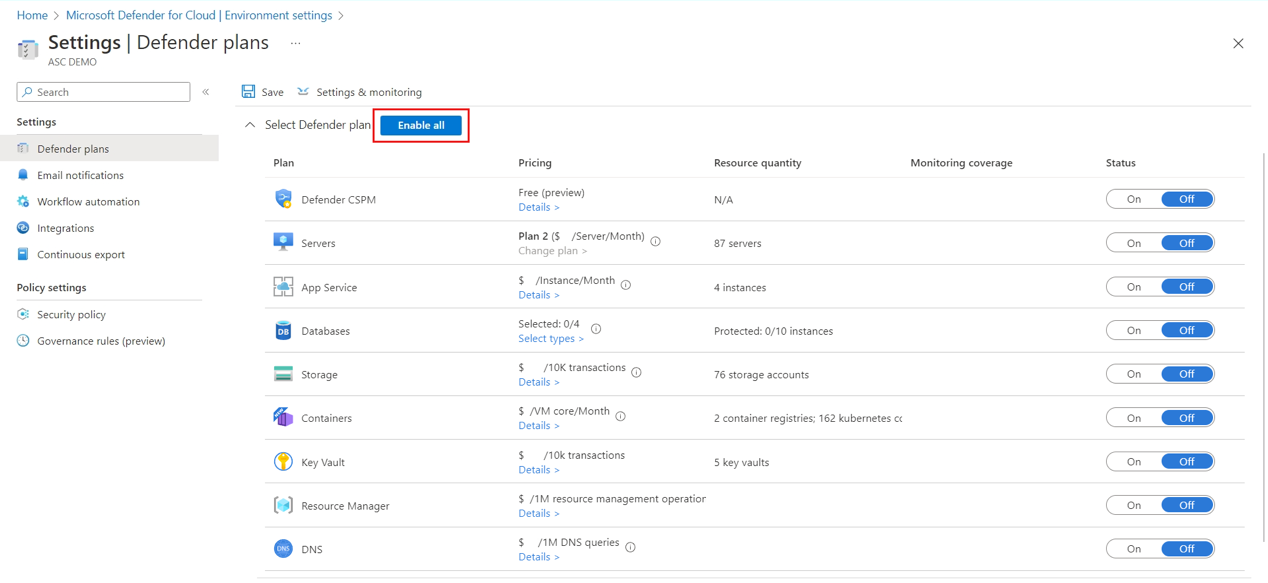Click the Containers plan icon

pyautogui.click(x=283, y=417)
